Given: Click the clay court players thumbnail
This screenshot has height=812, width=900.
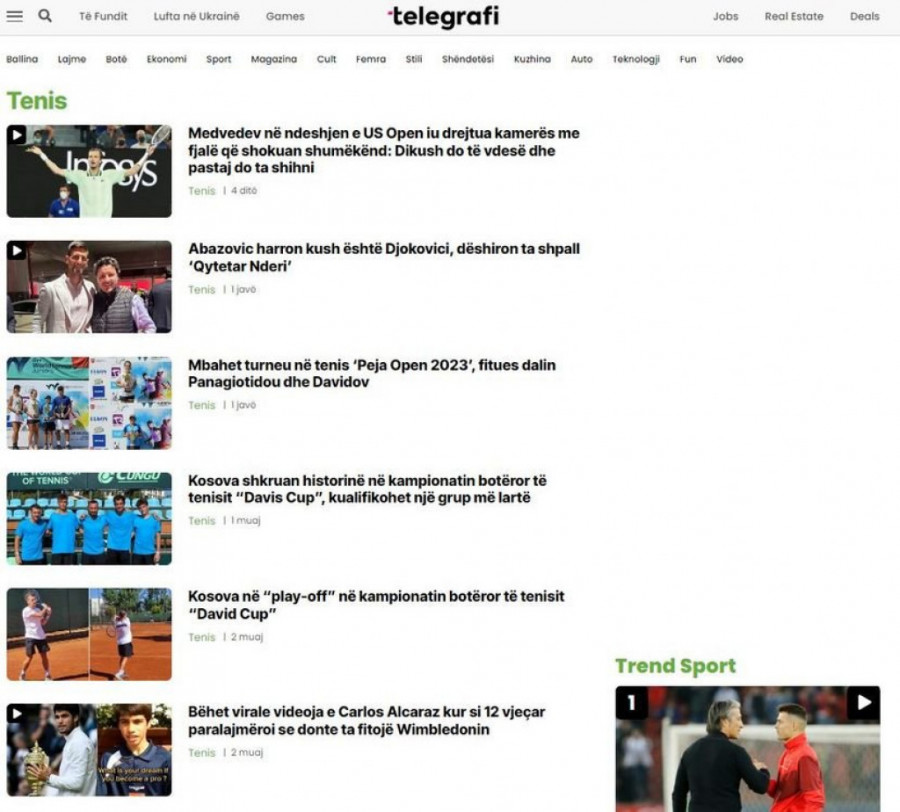Looking at the screenshot, I should (89, 634).
